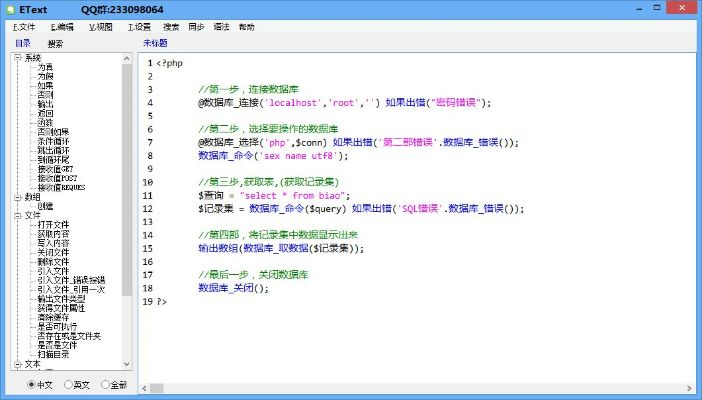Collapse the 文件 tree node
The height and width of the screenshot is (400, 702).
point(18,215)
